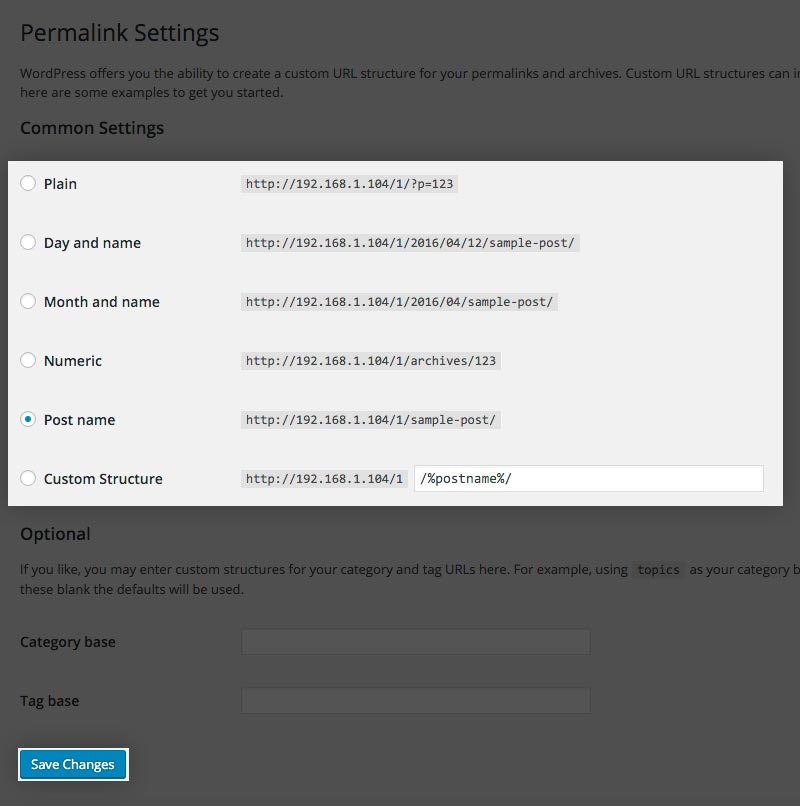This screenshot has width=800, height=806.
Task: Select the Month and name radio button
Action: coord(28,301)
